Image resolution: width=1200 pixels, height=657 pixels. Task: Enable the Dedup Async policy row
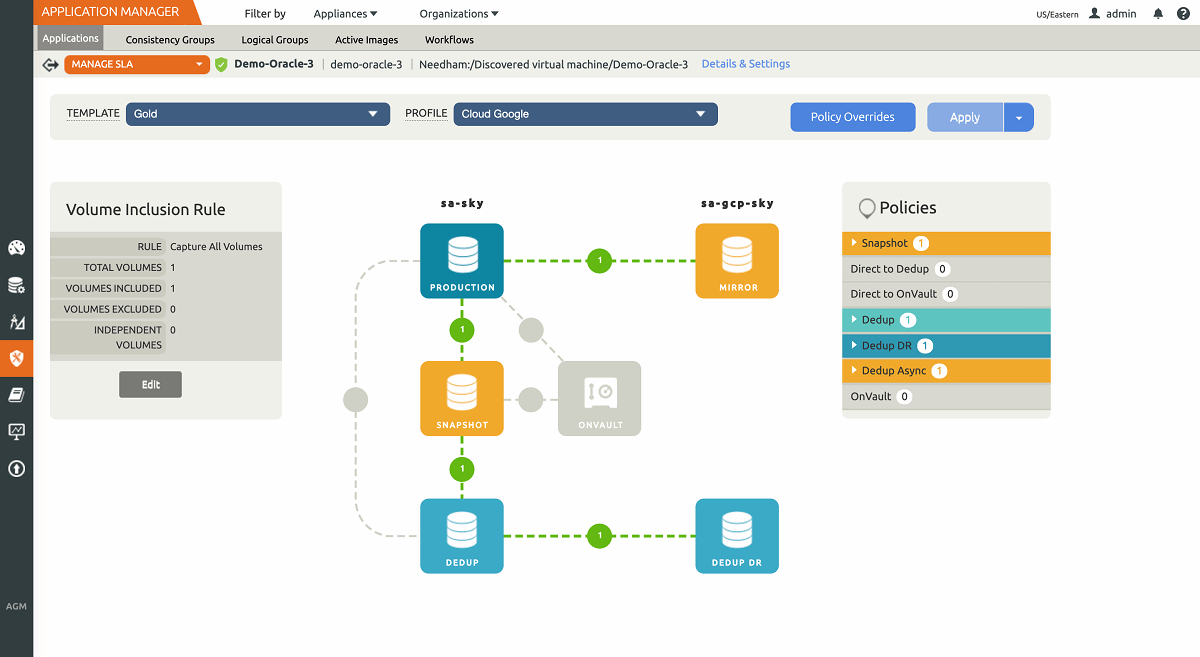[945, 370]
